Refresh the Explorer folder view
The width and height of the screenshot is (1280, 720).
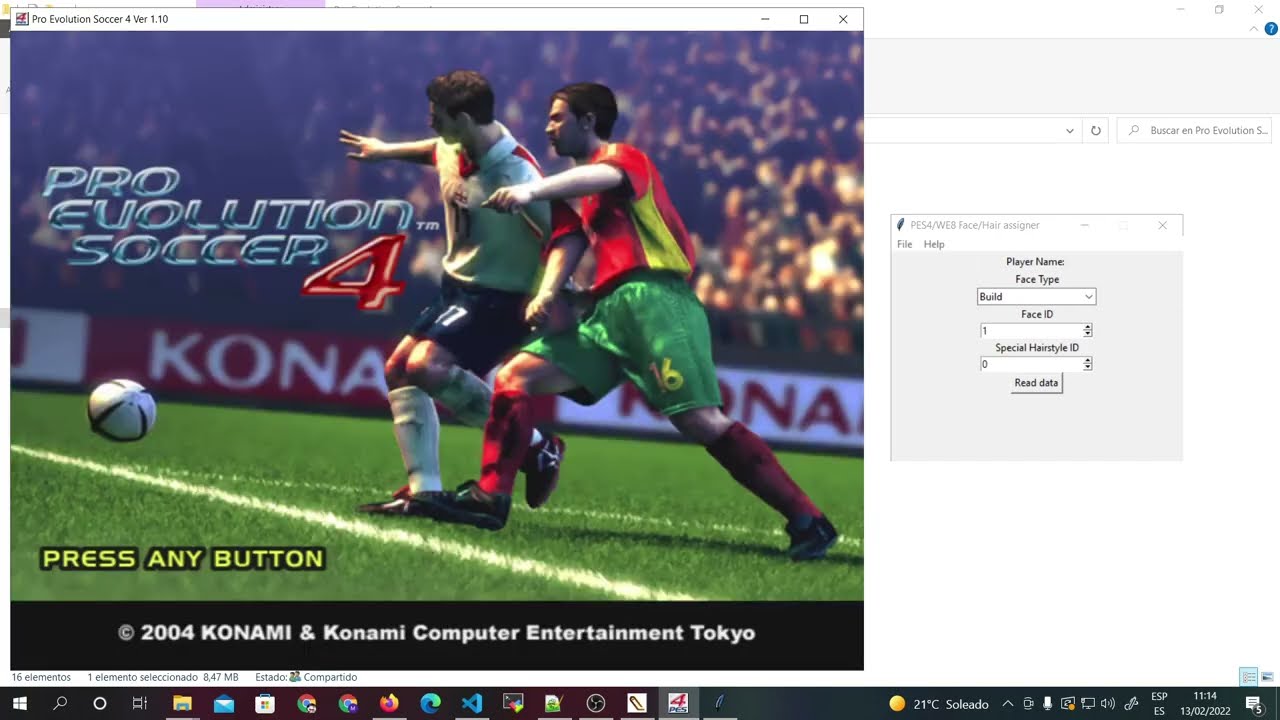tap(1096, 131)
